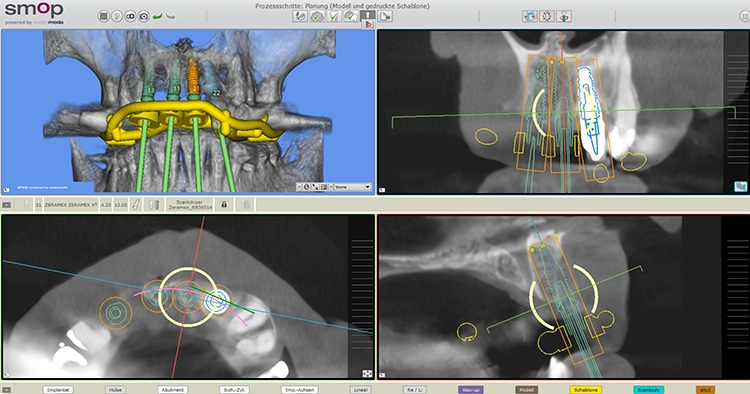Click the grayed trash delete icon
The width and height of the screenshot is (750, 394).
point(247,205)
